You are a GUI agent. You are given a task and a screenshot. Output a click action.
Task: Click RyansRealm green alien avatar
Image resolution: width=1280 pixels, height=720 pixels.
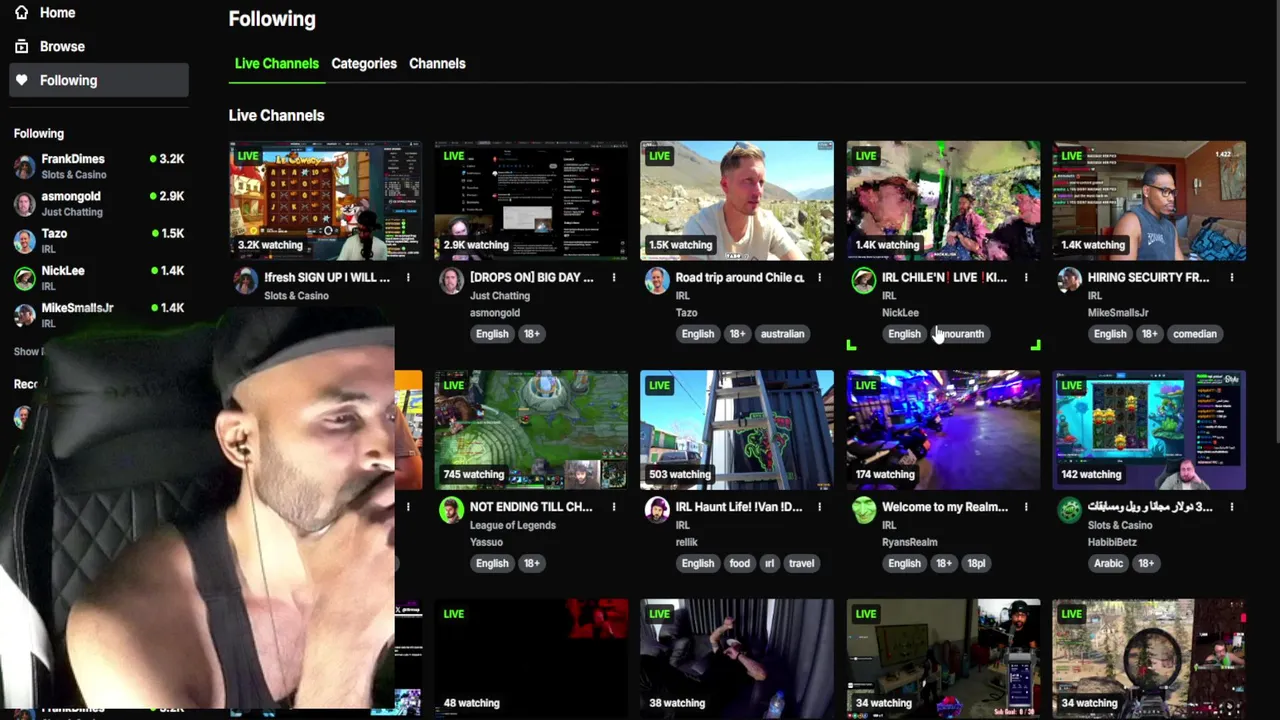[x=863, y=510]
